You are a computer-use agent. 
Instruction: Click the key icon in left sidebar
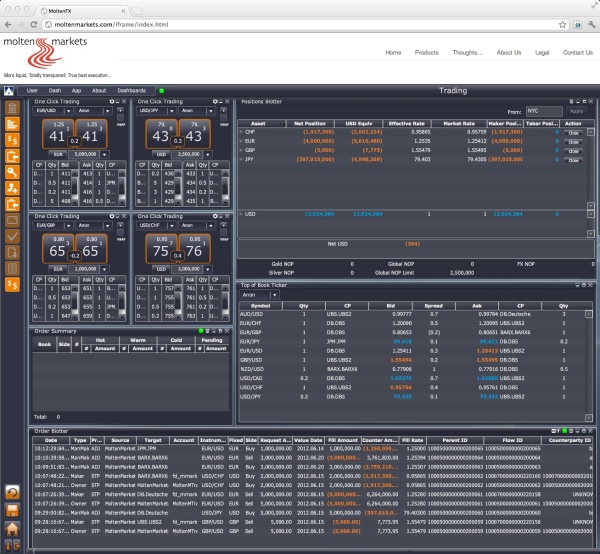point(13,171)
